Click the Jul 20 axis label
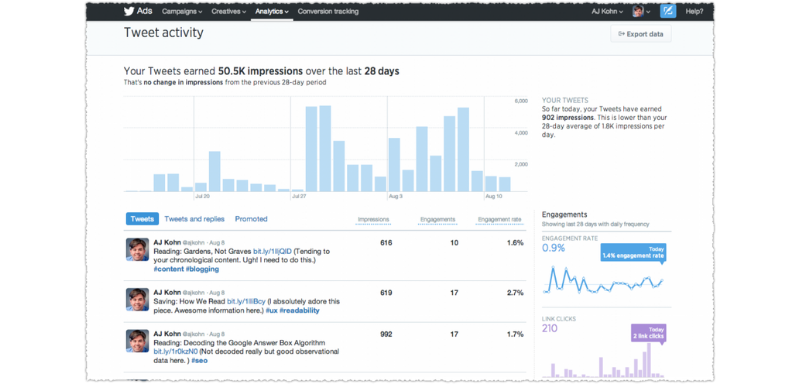 tap(203, 196)
